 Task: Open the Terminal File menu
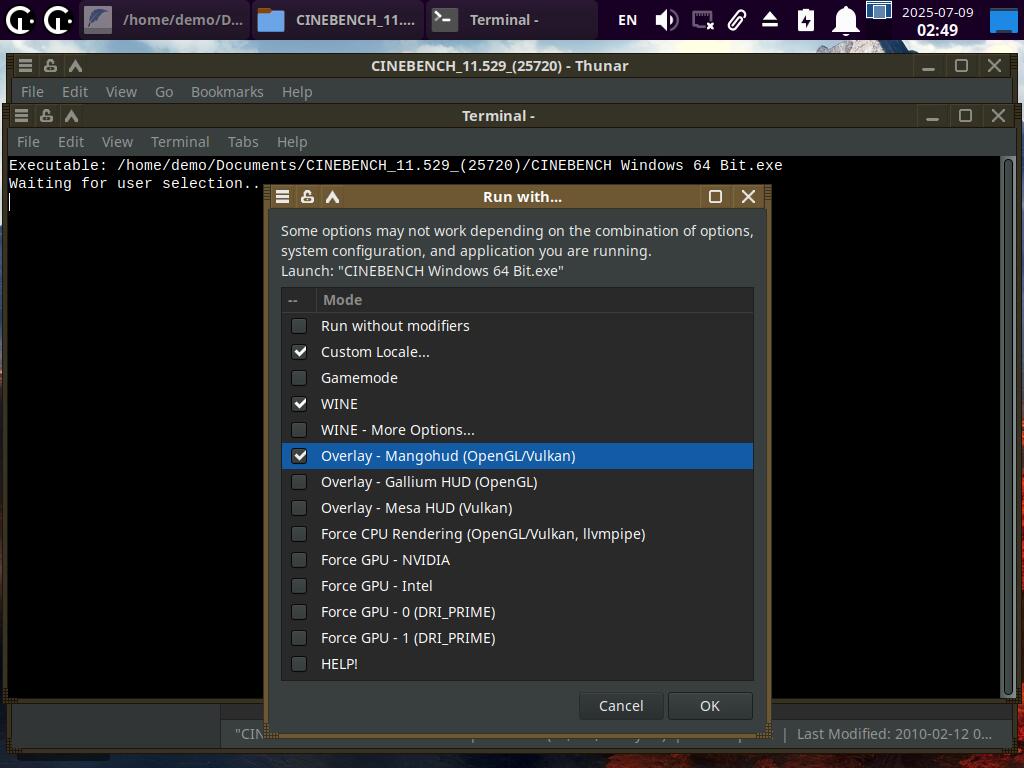28,142
